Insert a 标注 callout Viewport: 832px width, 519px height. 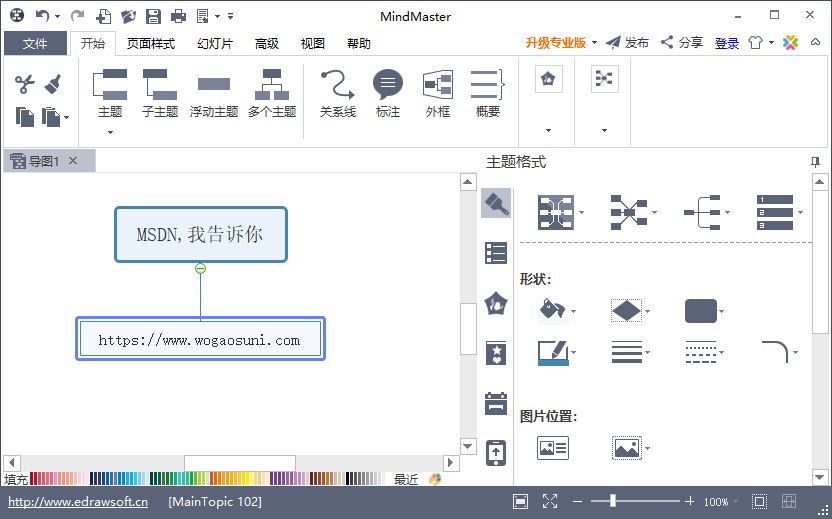click(388, 93)
